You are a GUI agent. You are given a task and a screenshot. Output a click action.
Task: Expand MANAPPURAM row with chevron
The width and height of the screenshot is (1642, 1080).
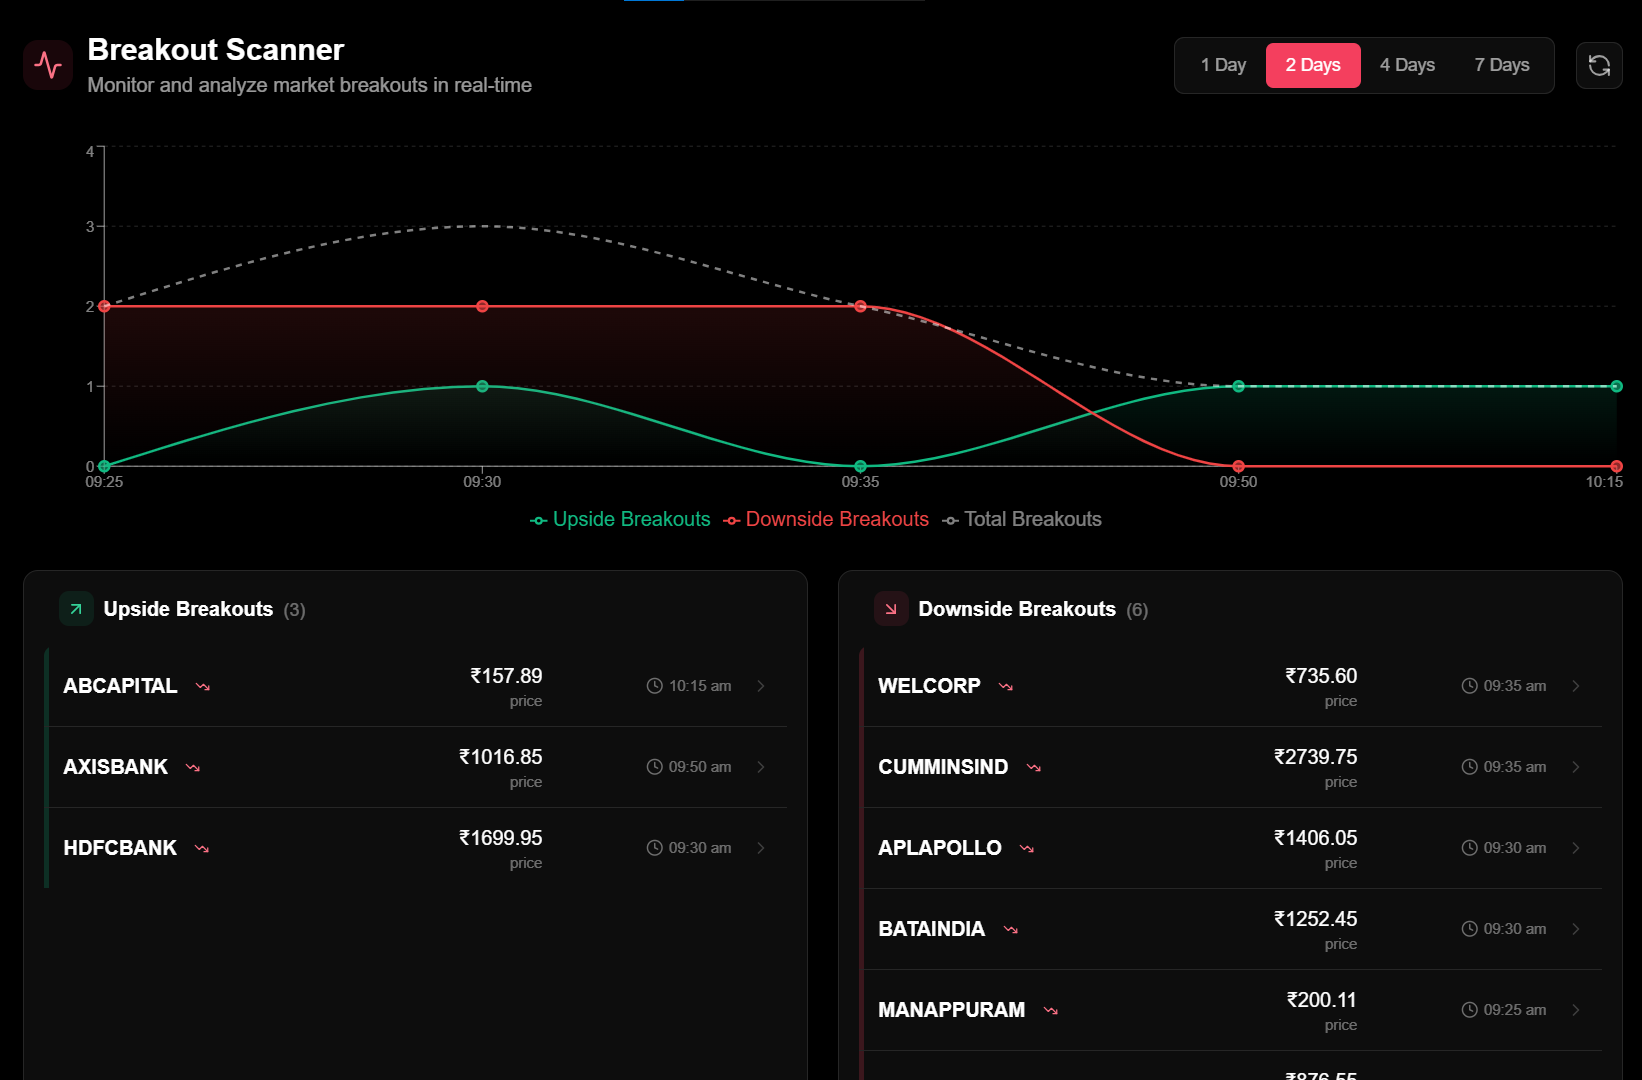tap(1576, 1010)
